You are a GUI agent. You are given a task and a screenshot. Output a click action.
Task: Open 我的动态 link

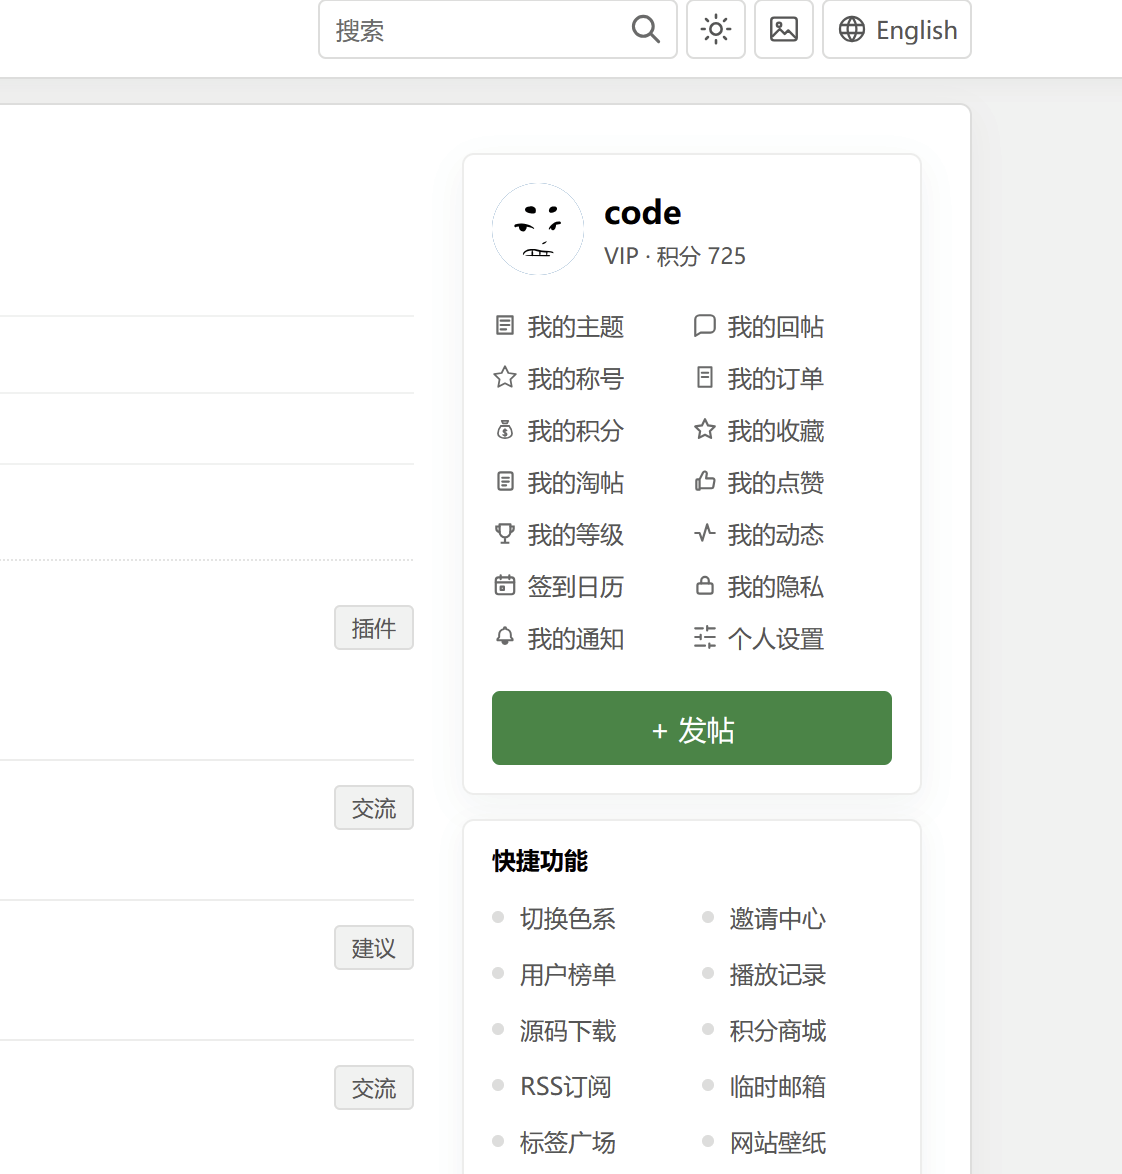pyautogui.click(x=775, y=535)
